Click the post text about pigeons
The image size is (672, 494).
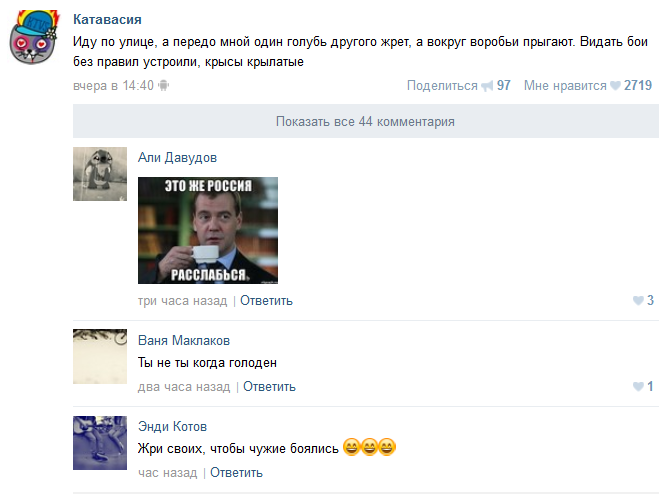[x=360, y=52]
